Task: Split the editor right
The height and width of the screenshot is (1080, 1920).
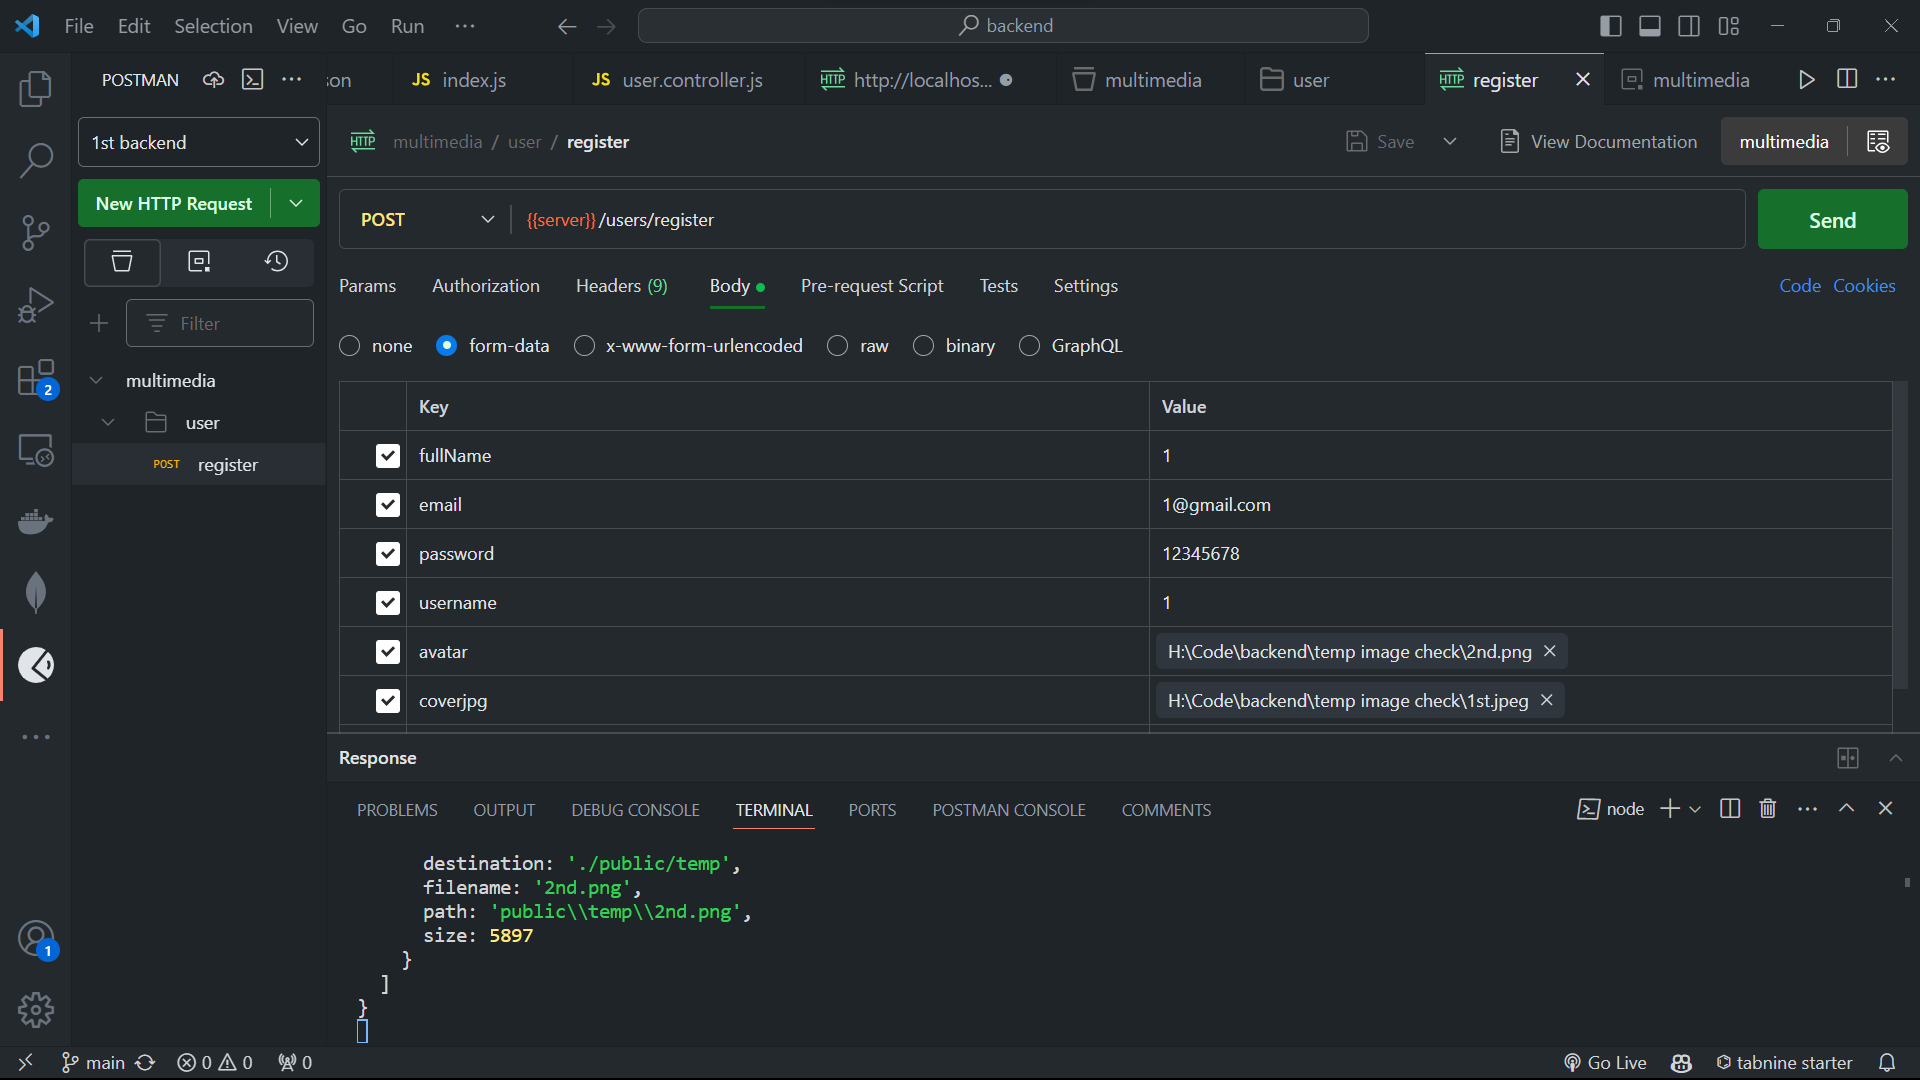Action: (1847, 80)
